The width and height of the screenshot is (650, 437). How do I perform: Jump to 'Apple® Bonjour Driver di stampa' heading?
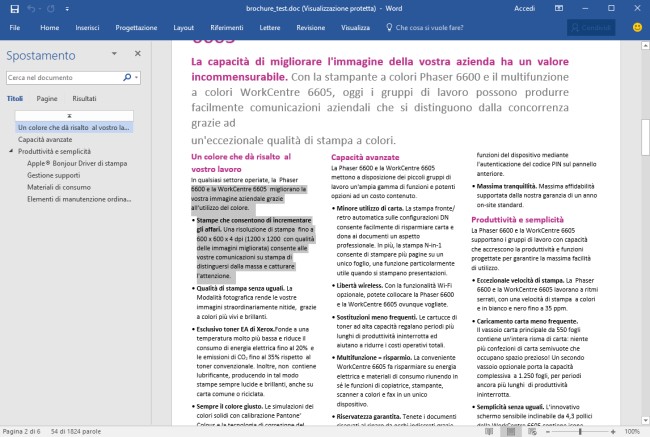77,163
